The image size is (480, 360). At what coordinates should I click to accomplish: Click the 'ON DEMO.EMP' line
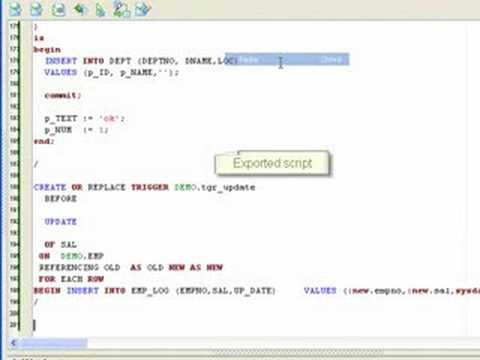point(71,256)
